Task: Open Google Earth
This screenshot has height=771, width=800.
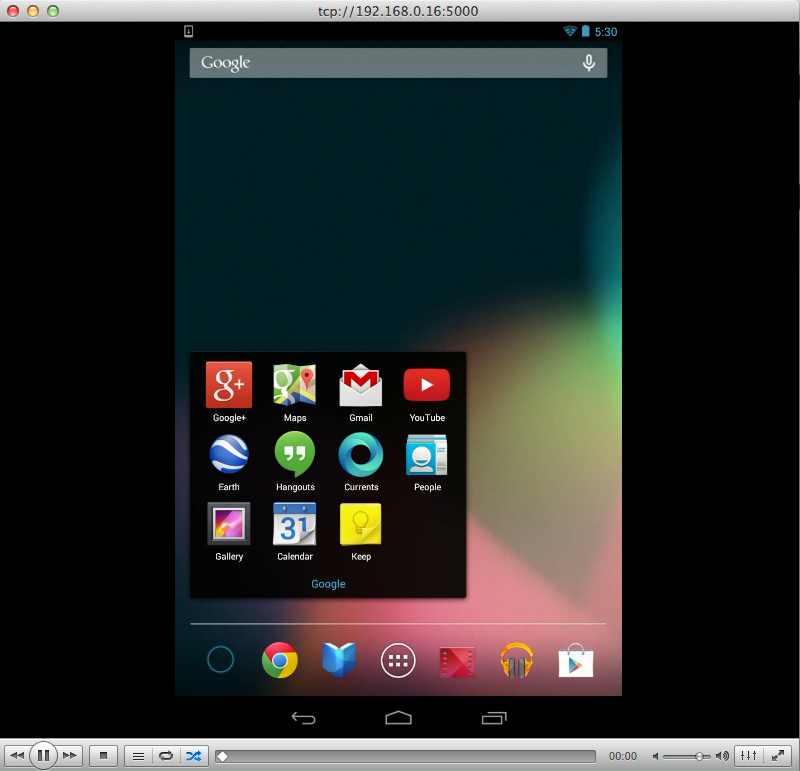Action: 228,454
